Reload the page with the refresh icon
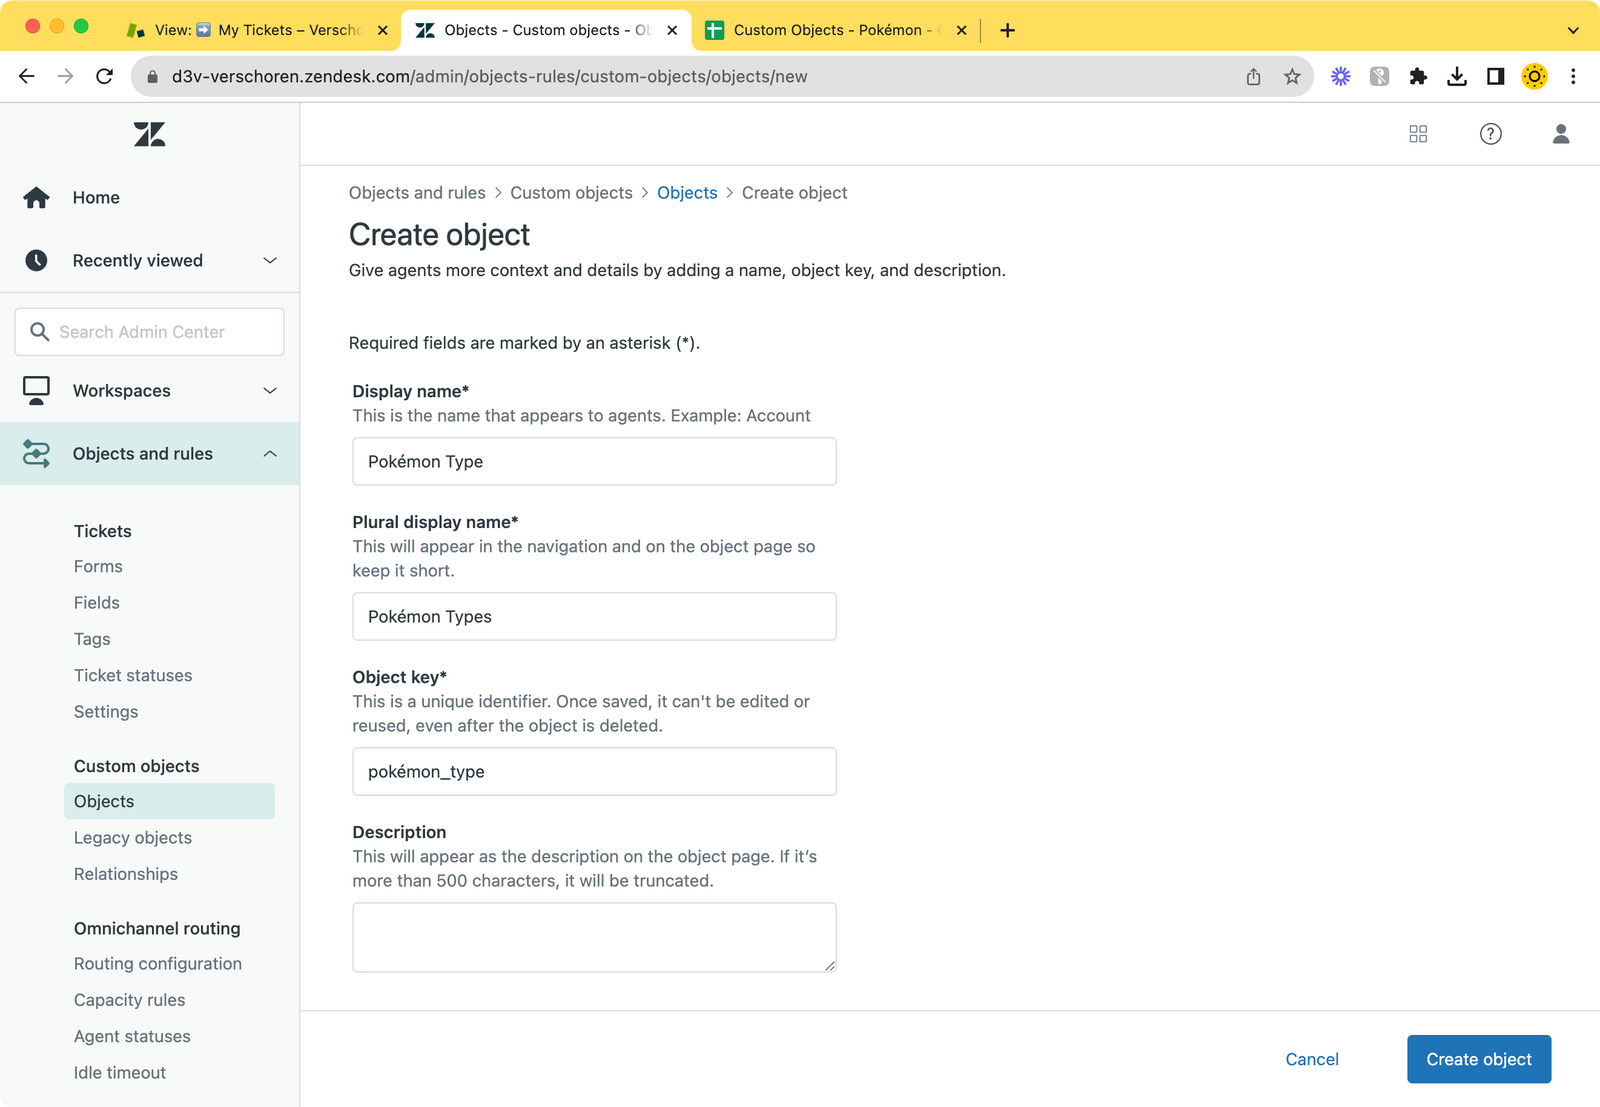This screenshot has height=1107, width=1600. (x=104, y=76)
